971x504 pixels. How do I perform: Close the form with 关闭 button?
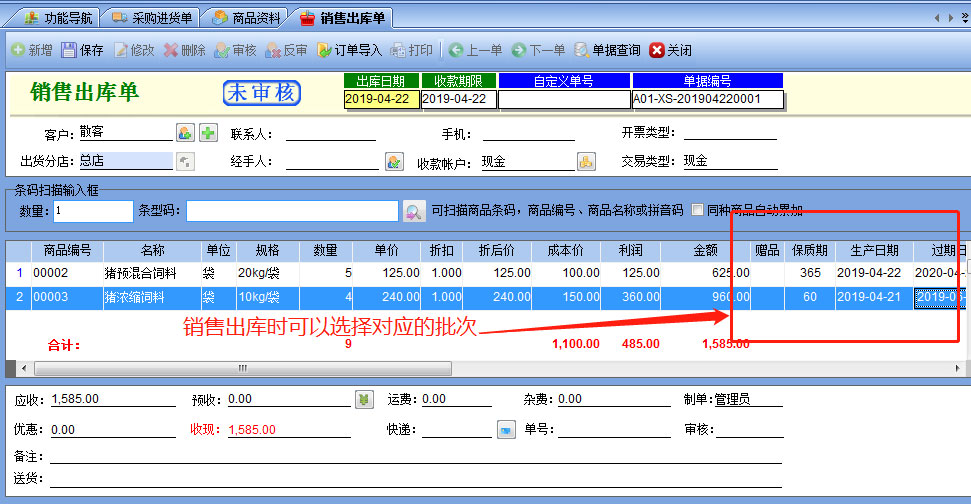[x=670, y=50]
